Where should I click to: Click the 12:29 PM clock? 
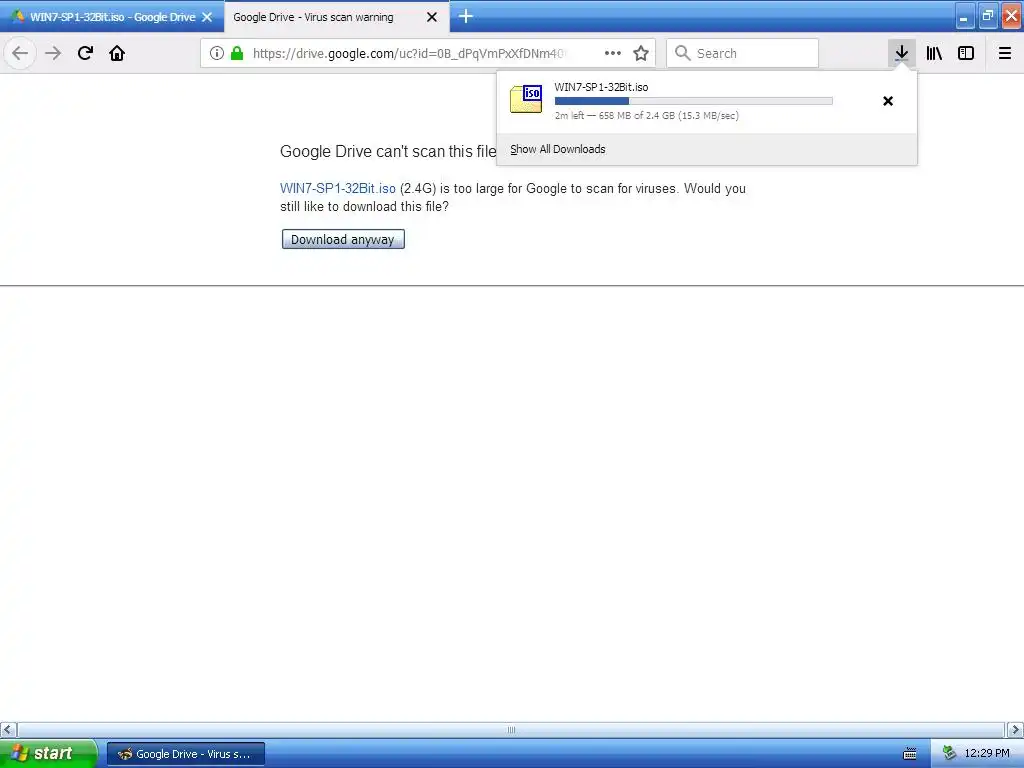click(987, 753)
